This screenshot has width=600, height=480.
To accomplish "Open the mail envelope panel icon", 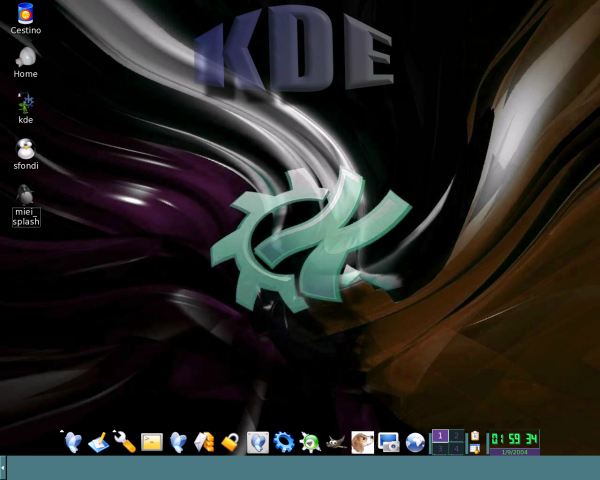I will [x=204, y=442].
